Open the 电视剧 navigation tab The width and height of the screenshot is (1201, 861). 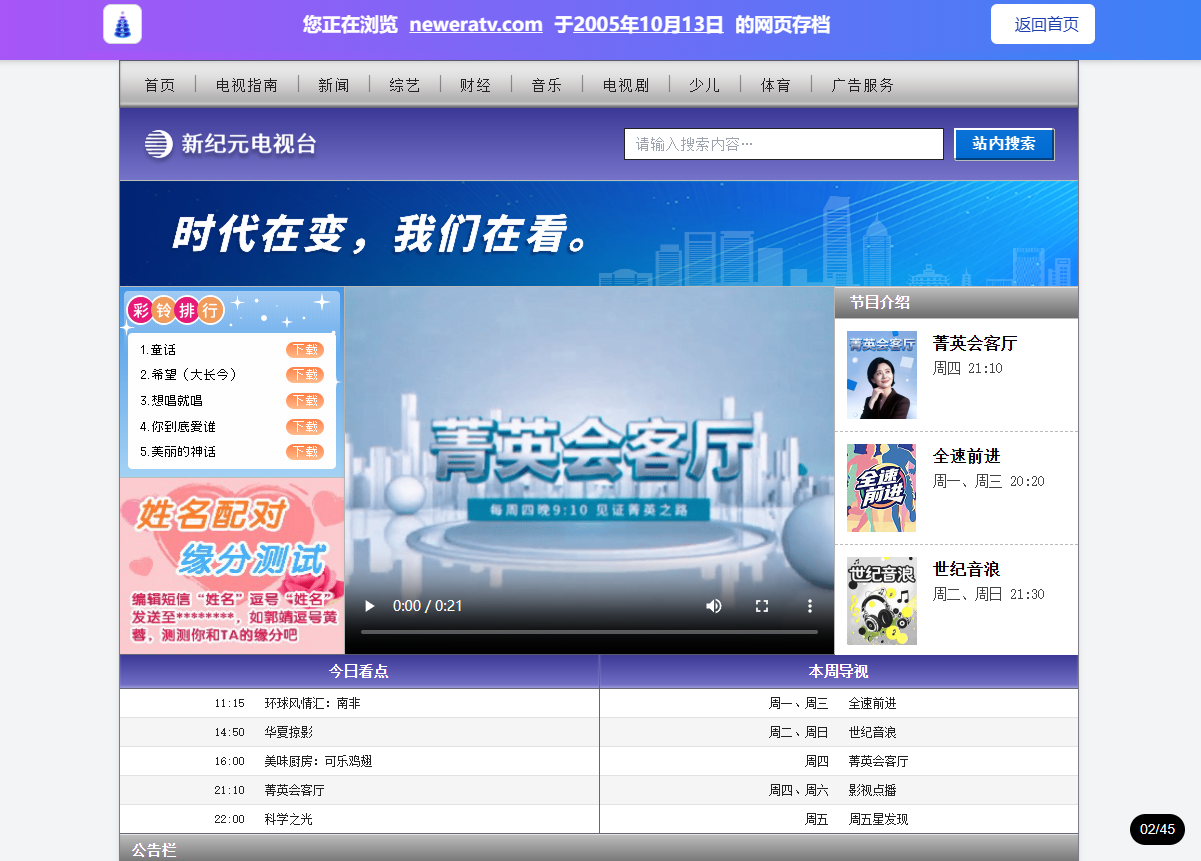(625, 85)
